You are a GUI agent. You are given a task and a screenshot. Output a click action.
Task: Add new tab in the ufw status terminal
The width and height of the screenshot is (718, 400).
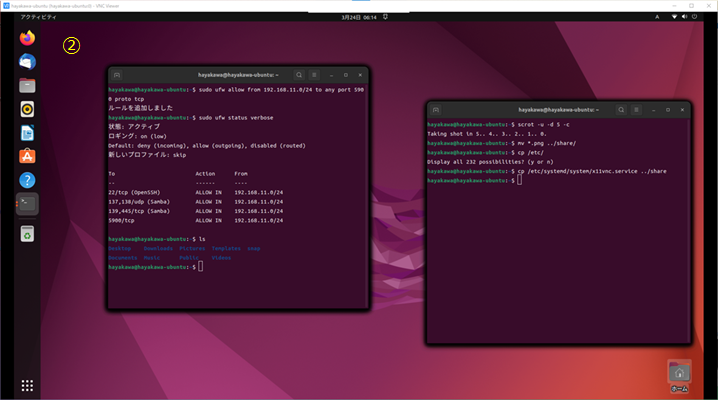pyautogui.click(x=117, y=75)
